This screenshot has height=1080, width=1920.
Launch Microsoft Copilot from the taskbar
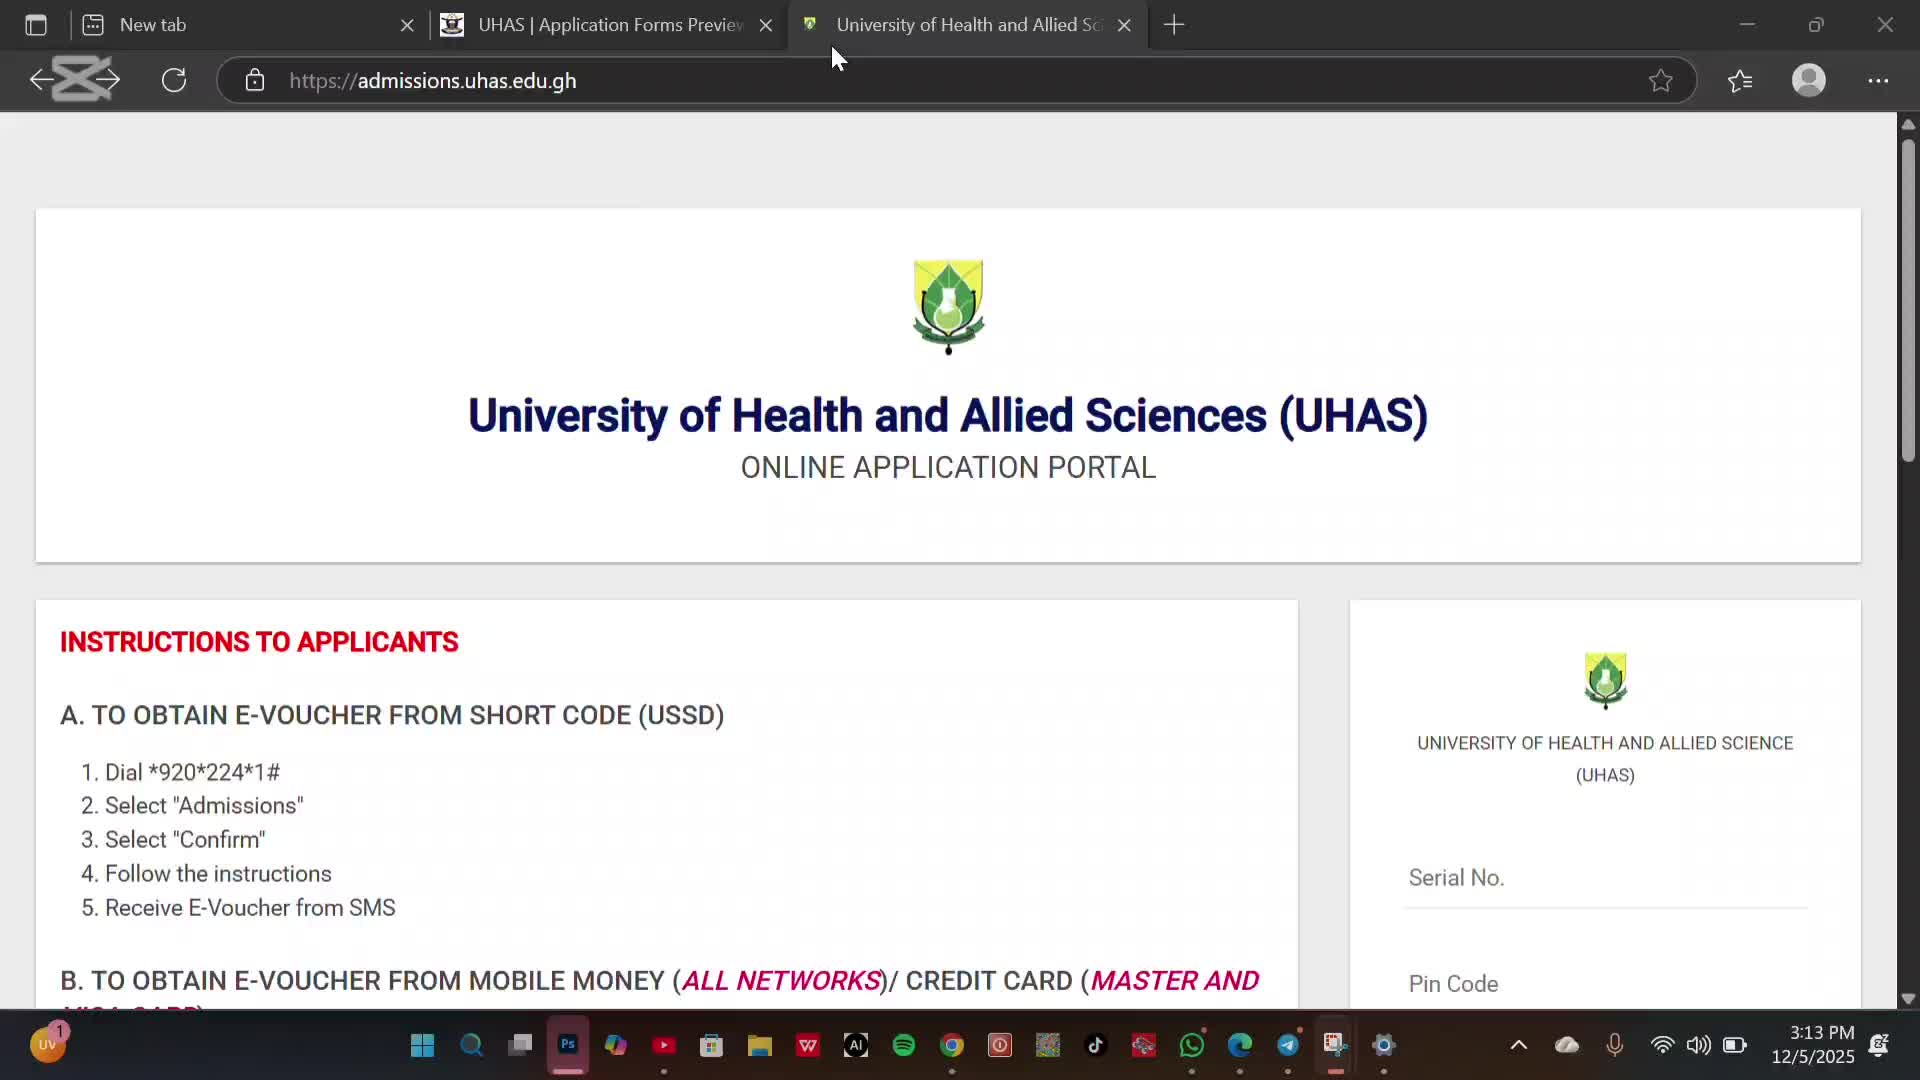point(615,1045)
